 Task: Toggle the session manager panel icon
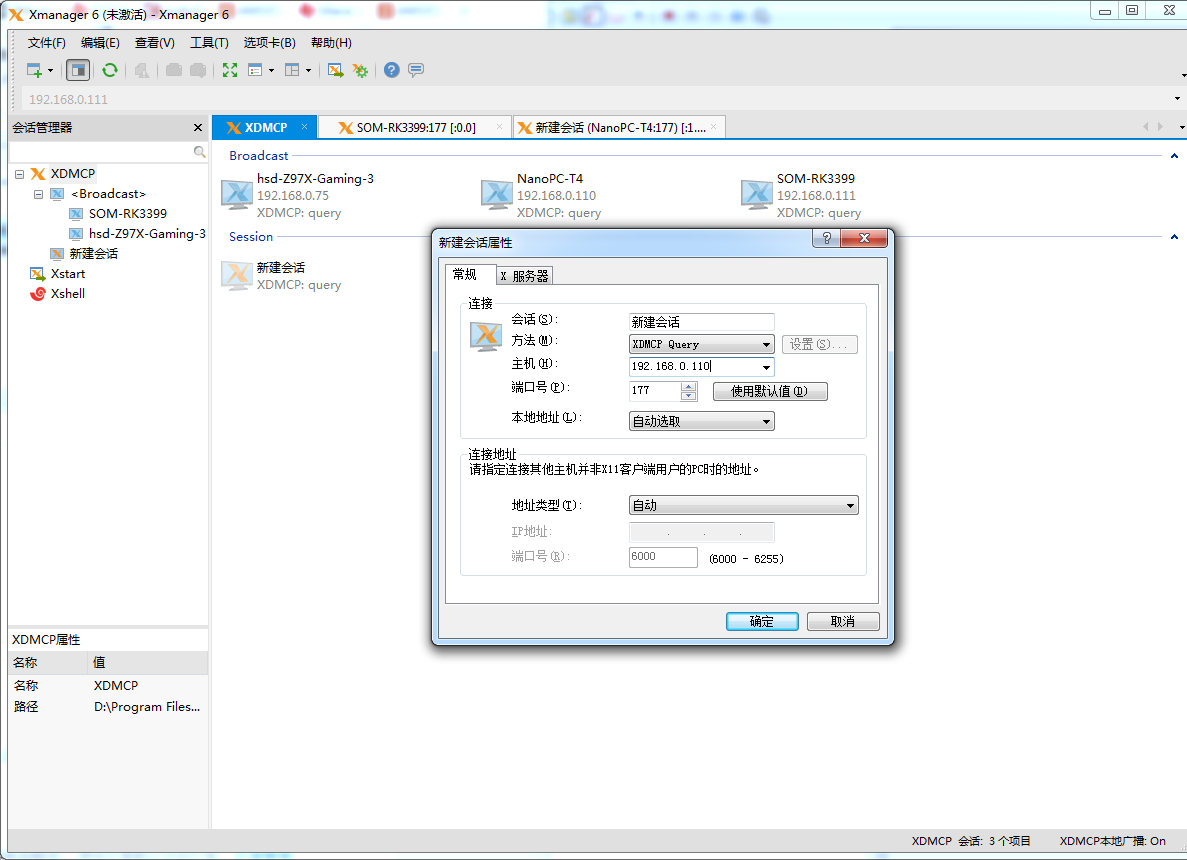pyautogui.click(x=77, y=70)
